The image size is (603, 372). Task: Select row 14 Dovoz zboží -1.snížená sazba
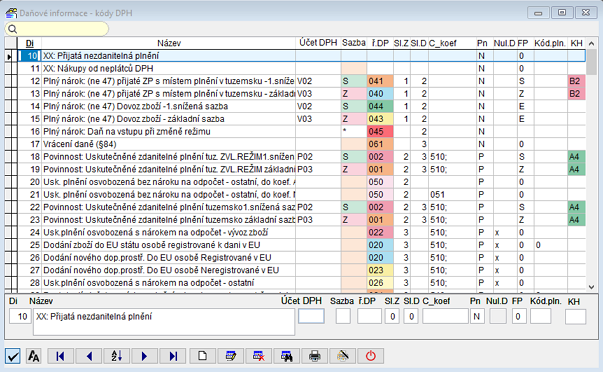(302, 106)
